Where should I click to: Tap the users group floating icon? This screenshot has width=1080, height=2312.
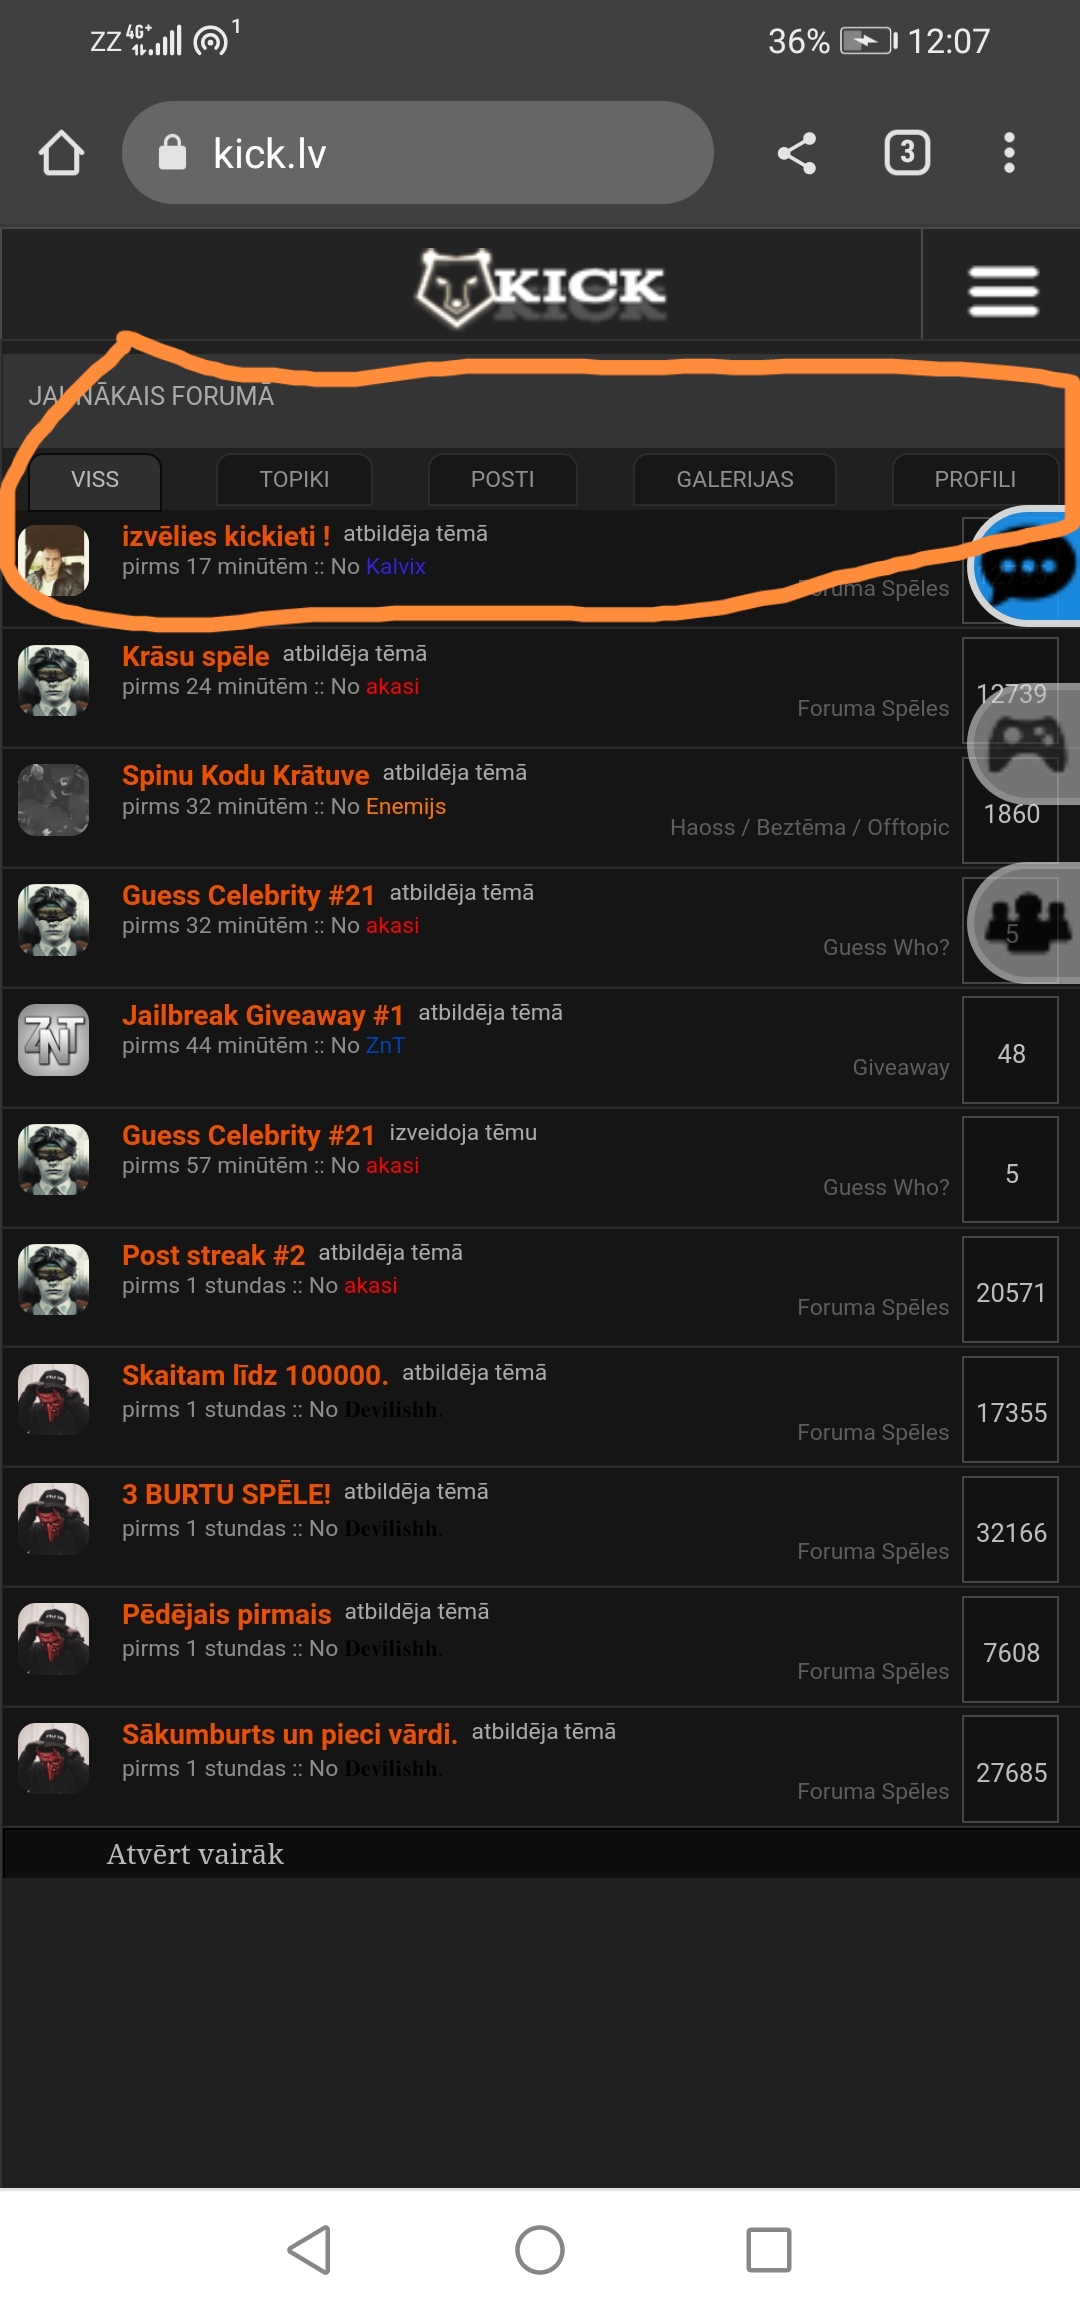tap(1025, 922)
